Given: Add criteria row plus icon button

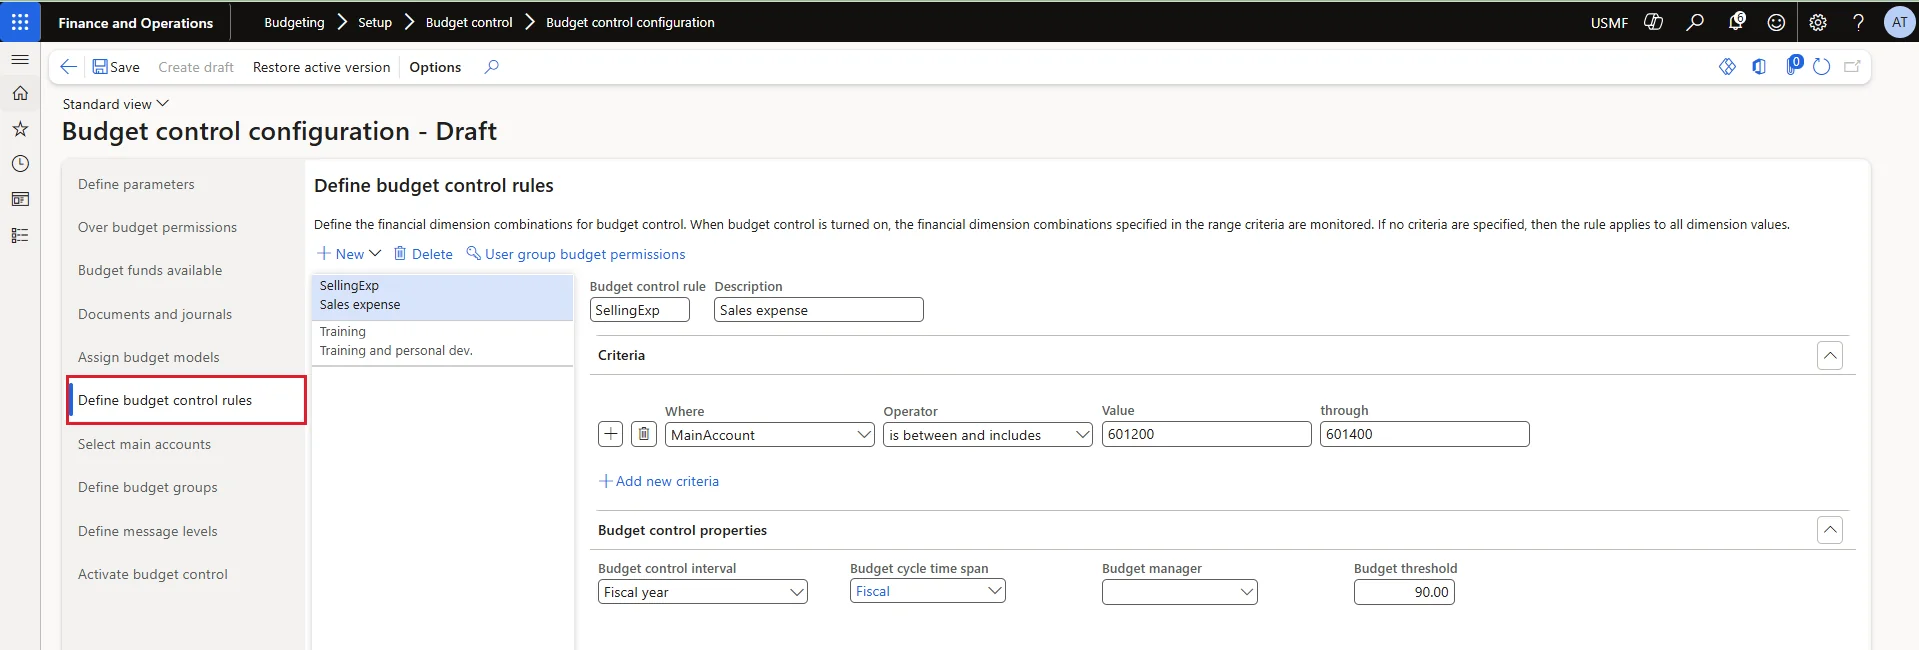Looking at the screenshot, I should pos(611,434).
